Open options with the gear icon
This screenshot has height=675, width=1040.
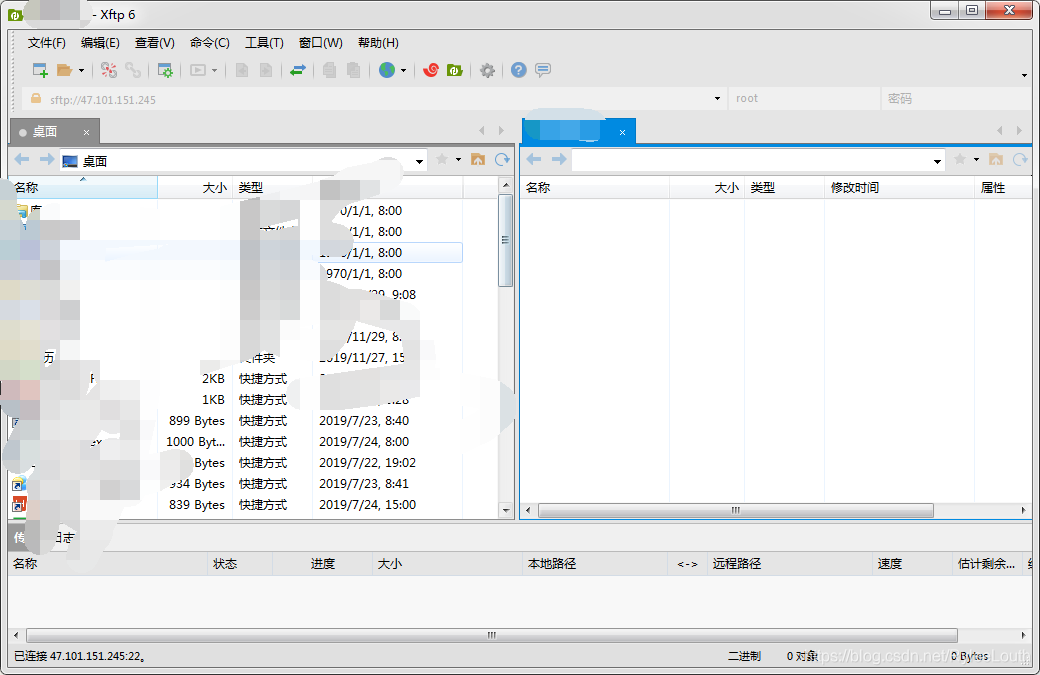coord(488,70)
